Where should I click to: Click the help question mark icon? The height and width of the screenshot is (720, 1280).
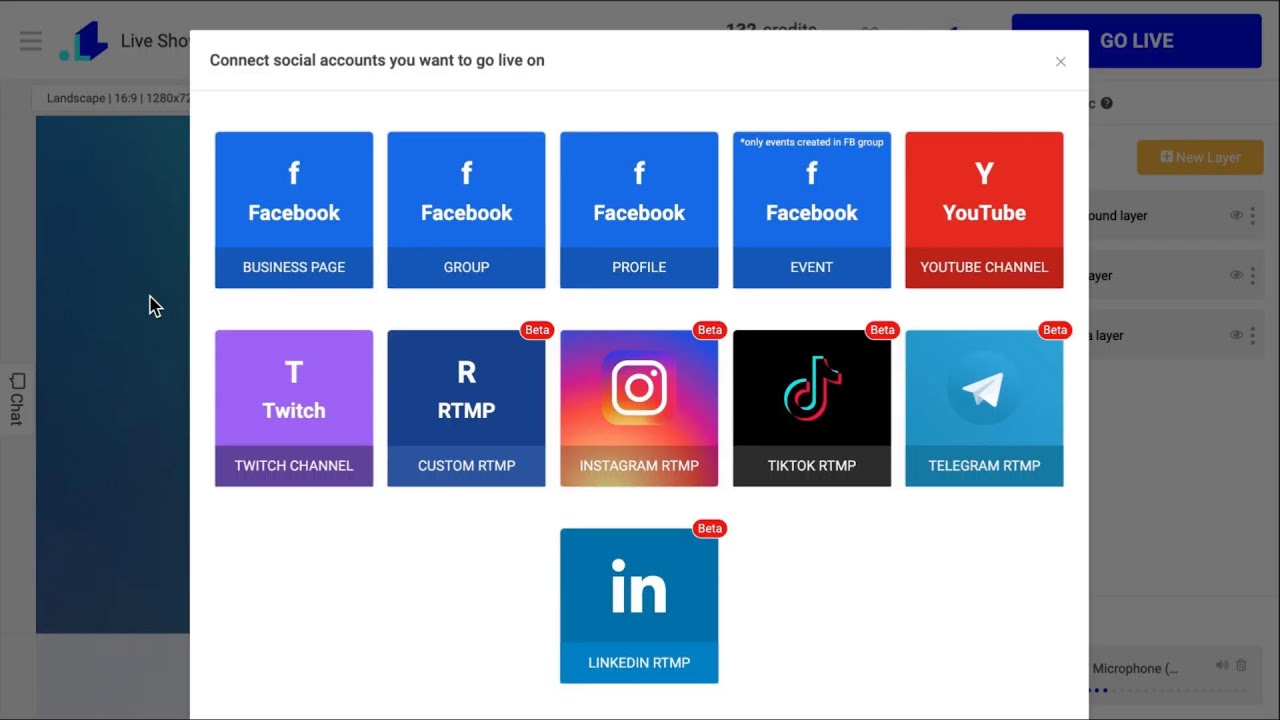pos(1107,103)
